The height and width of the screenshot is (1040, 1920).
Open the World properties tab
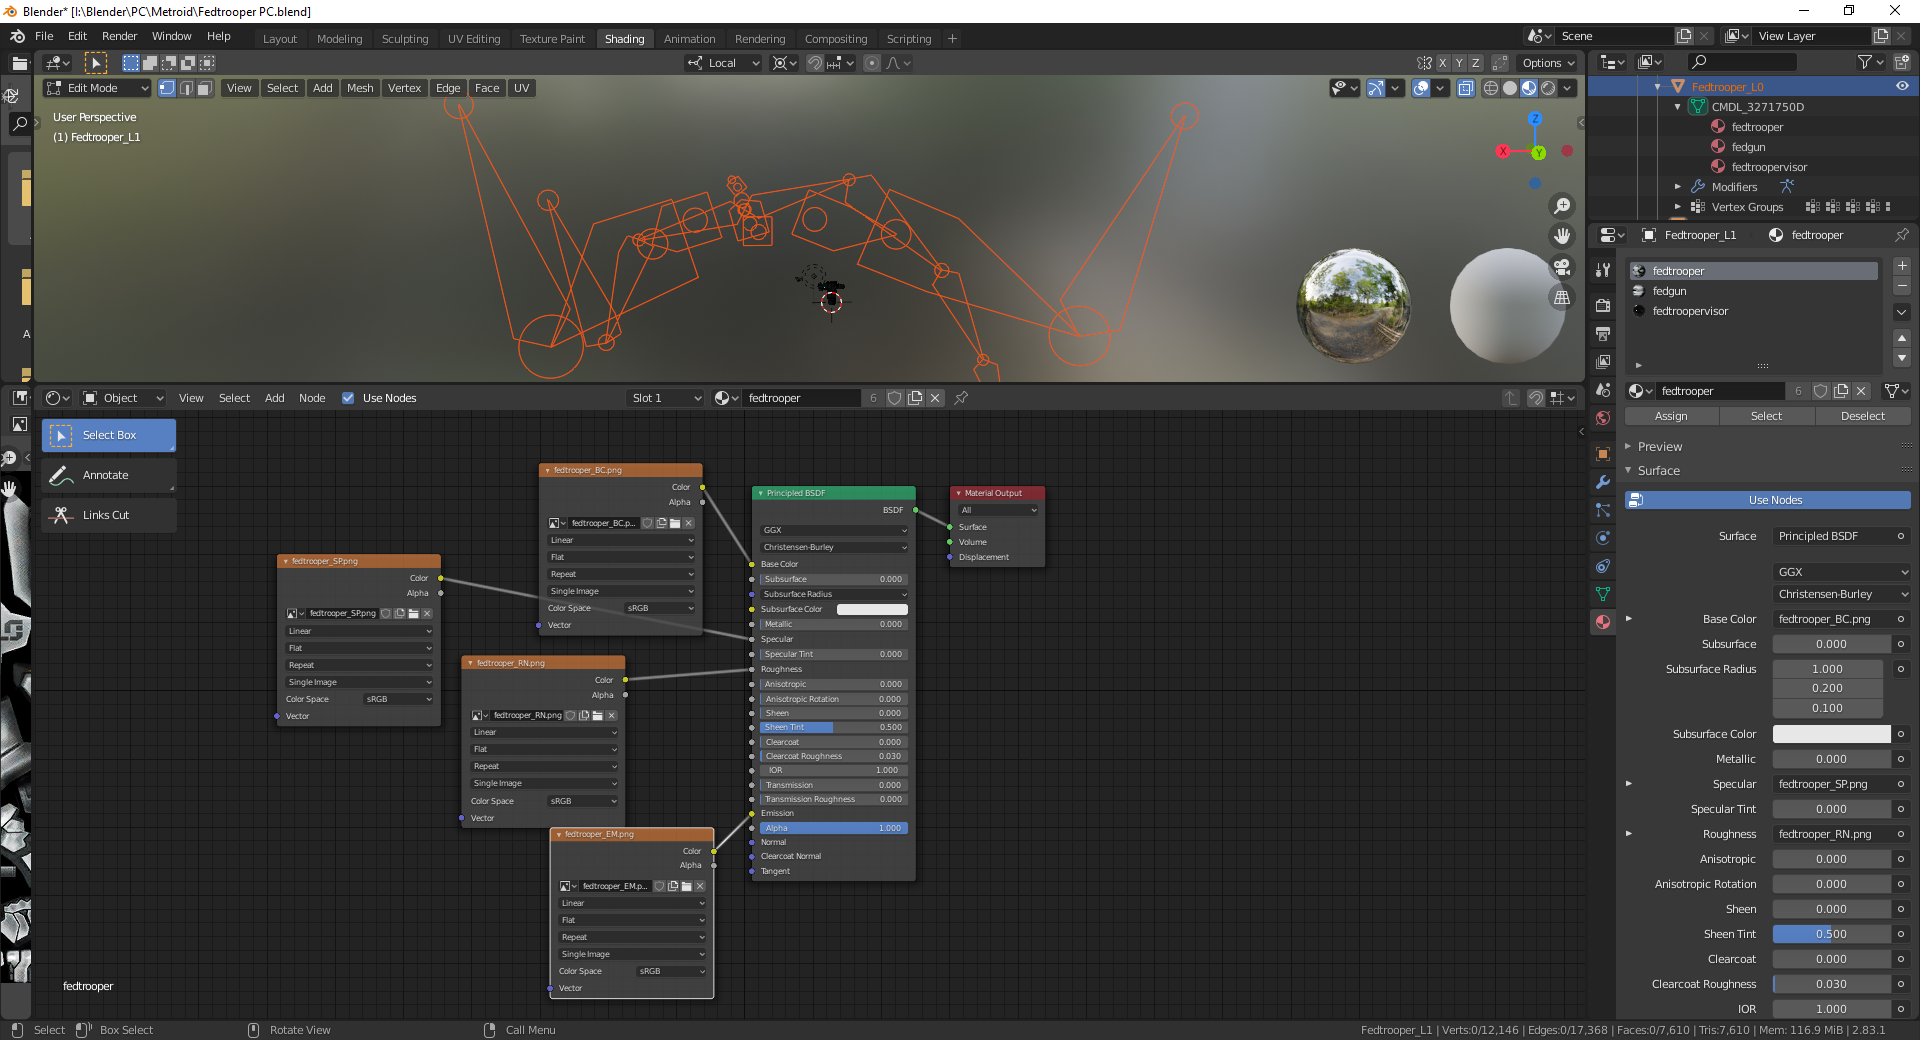tap(1603, 418)
